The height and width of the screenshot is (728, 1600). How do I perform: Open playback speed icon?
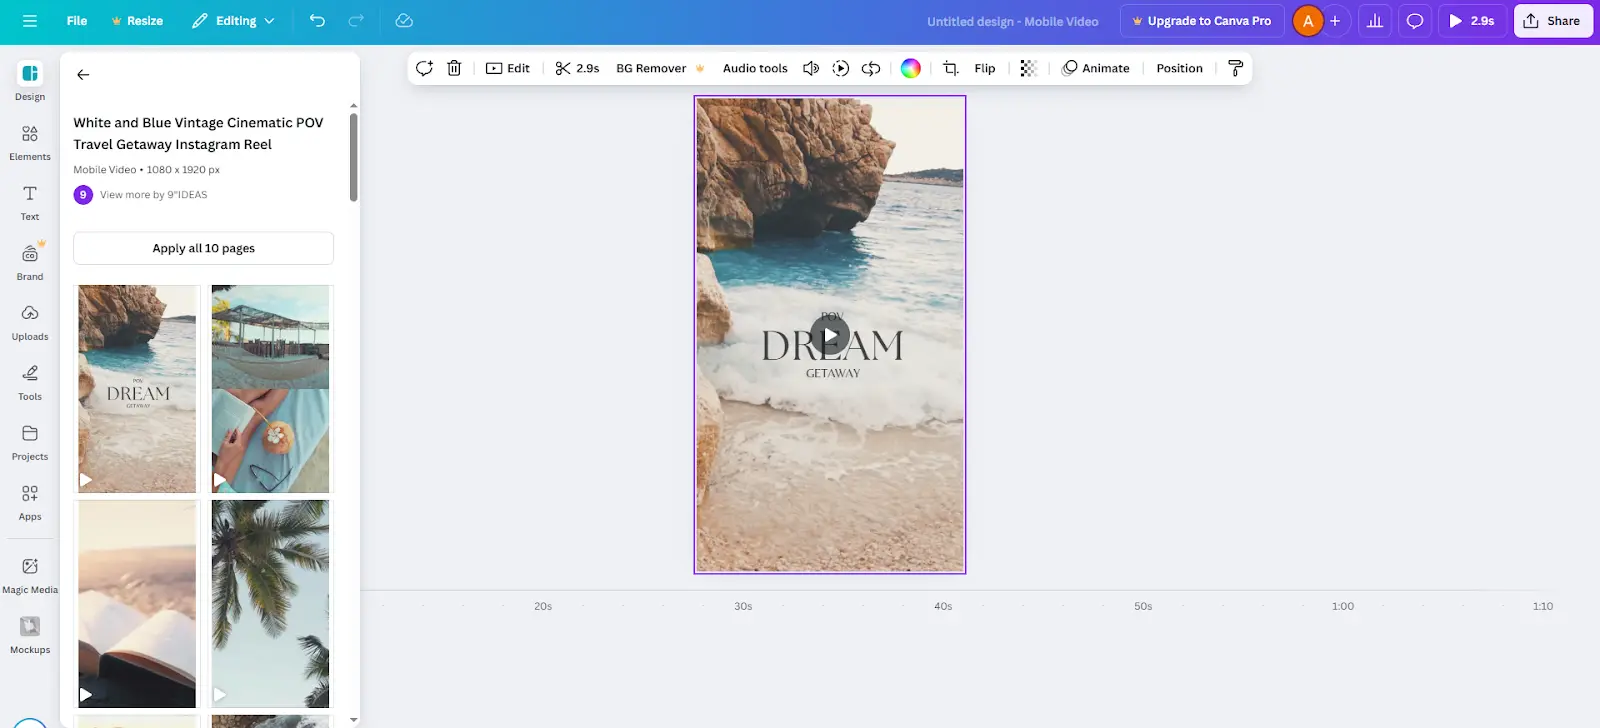pyautogui.click(x=841, y=68)
